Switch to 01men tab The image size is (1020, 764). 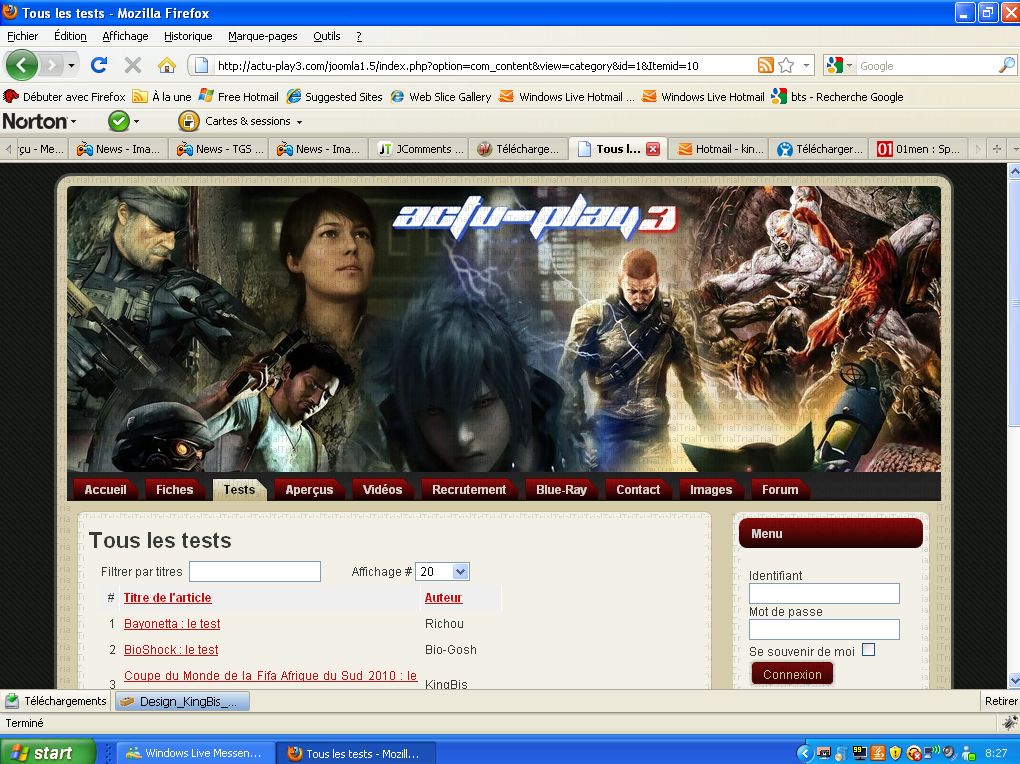(917, 149)
